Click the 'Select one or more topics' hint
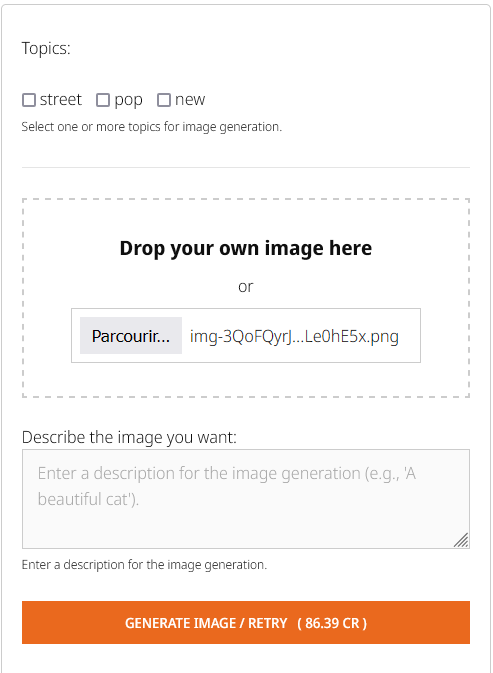The width and height of the screenshot is (493, 673). coord(152,127)
